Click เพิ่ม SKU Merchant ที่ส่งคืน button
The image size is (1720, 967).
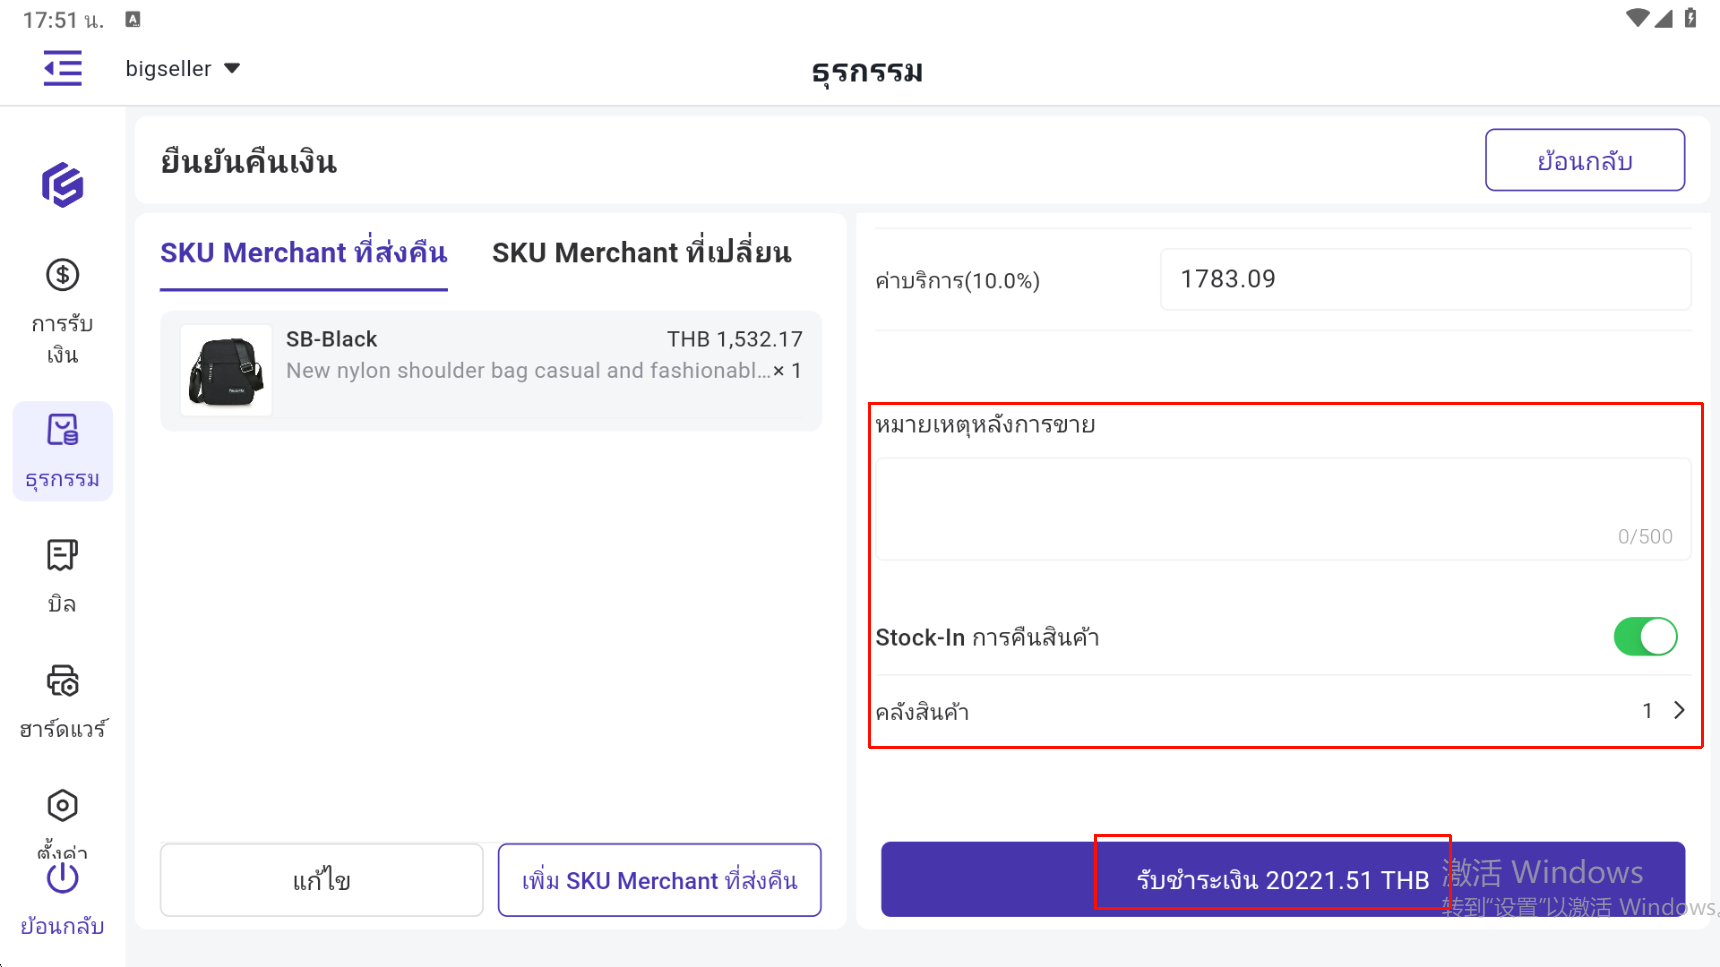coord(659,880)
